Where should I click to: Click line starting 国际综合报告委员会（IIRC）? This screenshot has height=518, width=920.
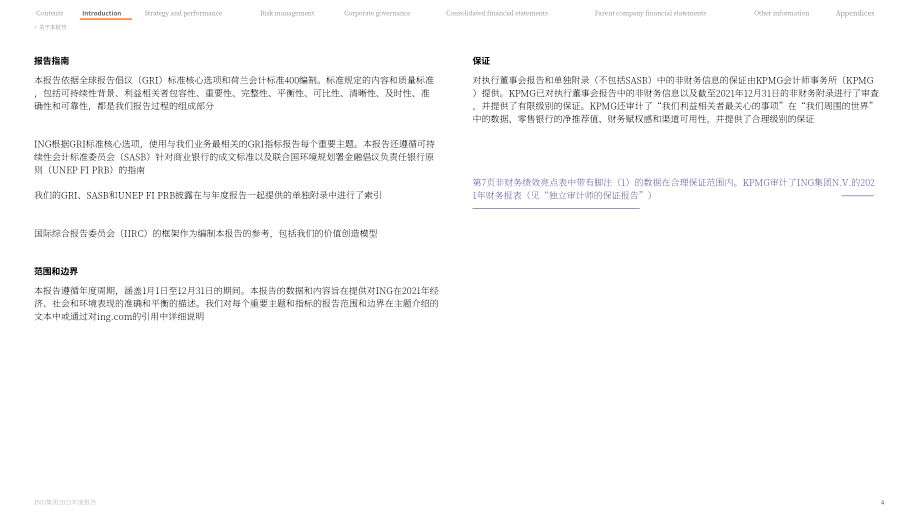pos(206,233)
